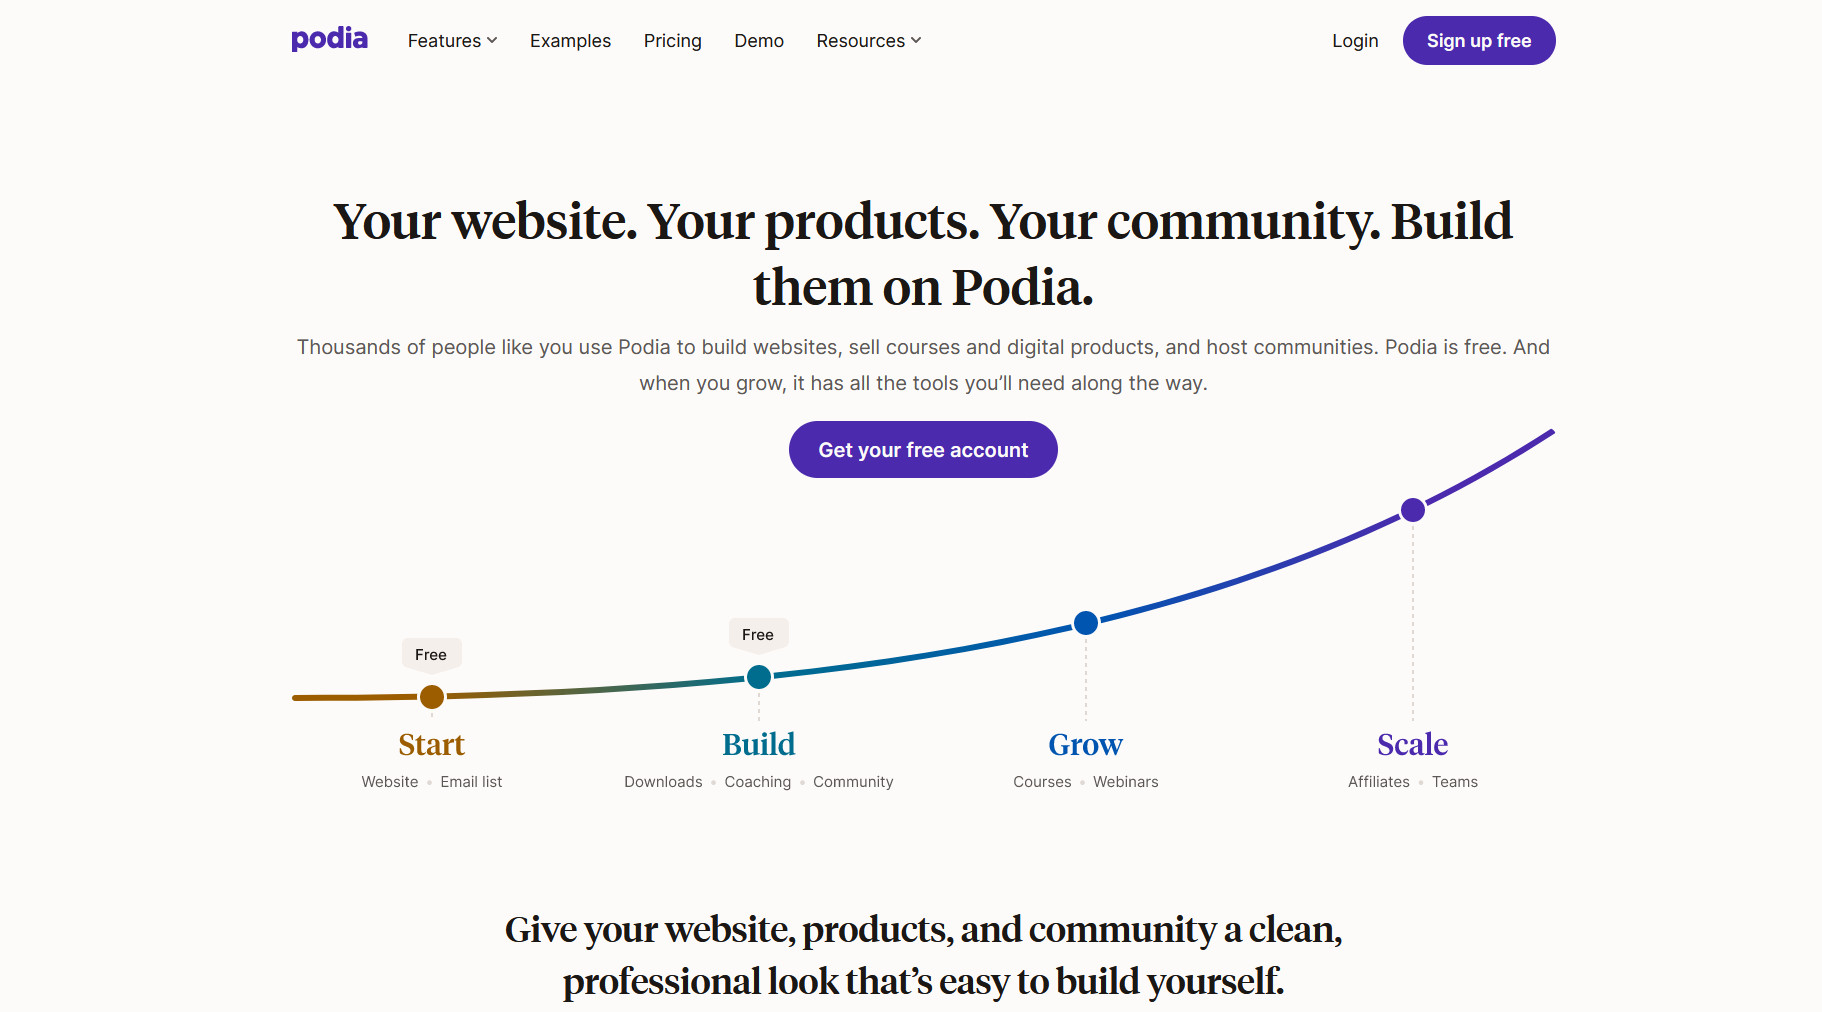Open the Grow stage heading
This screenshot has height=1012, width=1822.
click(1086, 744)
